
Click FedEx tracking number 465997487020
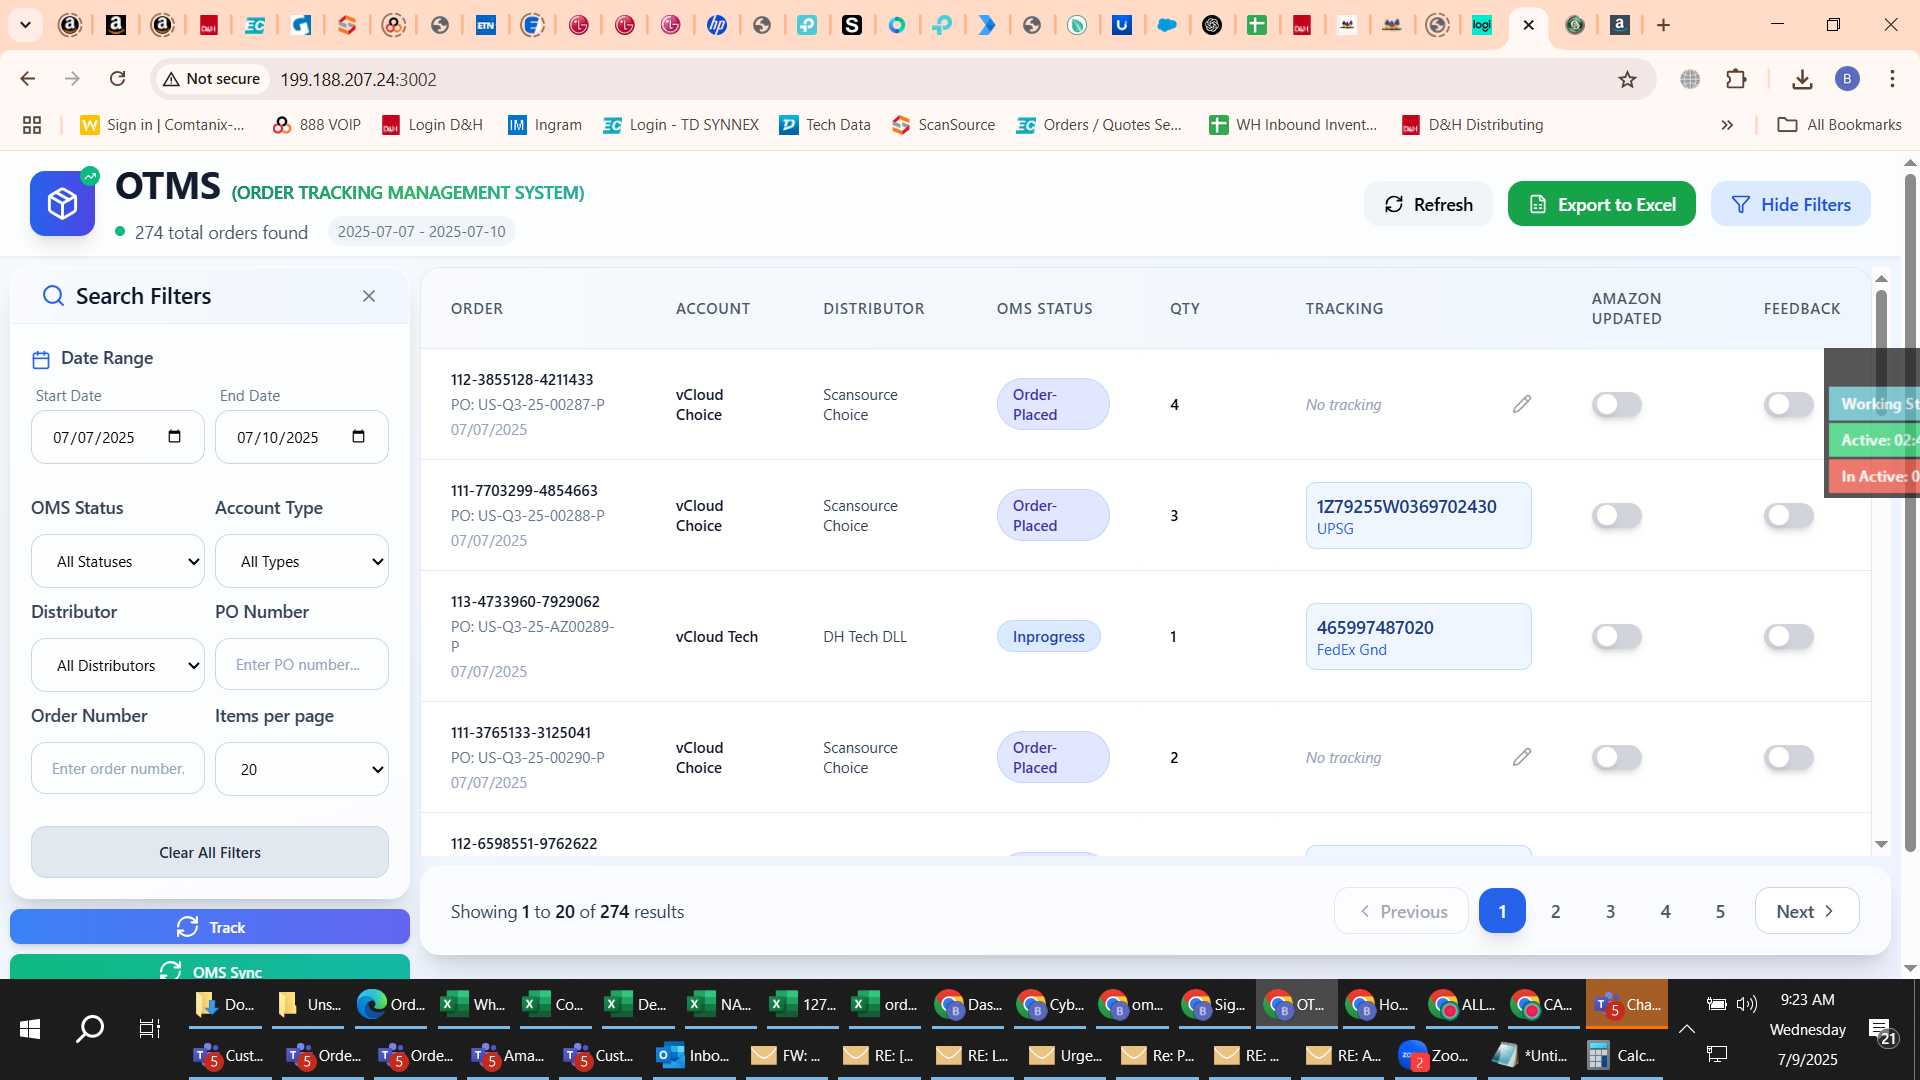coord(1375,627)
